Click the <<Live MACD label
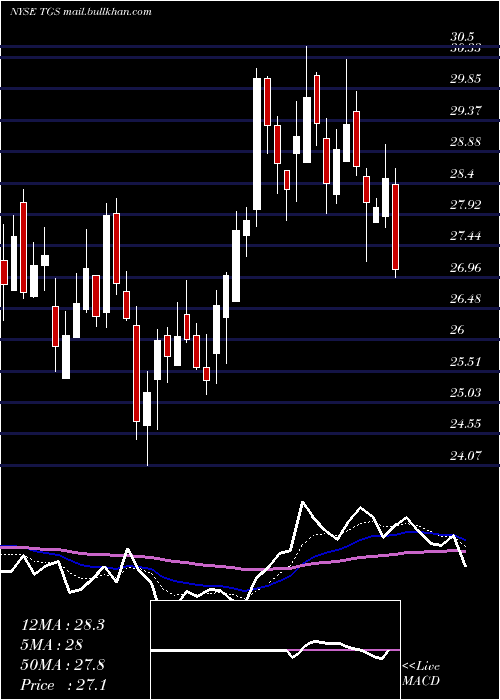 click(x=421, y=674)
